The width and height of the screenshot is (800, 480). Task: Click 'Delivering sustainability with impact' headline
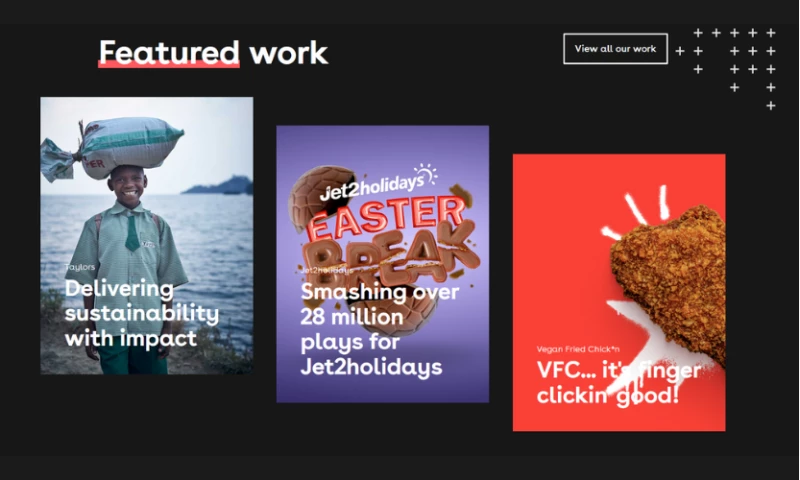coord(142,313)
